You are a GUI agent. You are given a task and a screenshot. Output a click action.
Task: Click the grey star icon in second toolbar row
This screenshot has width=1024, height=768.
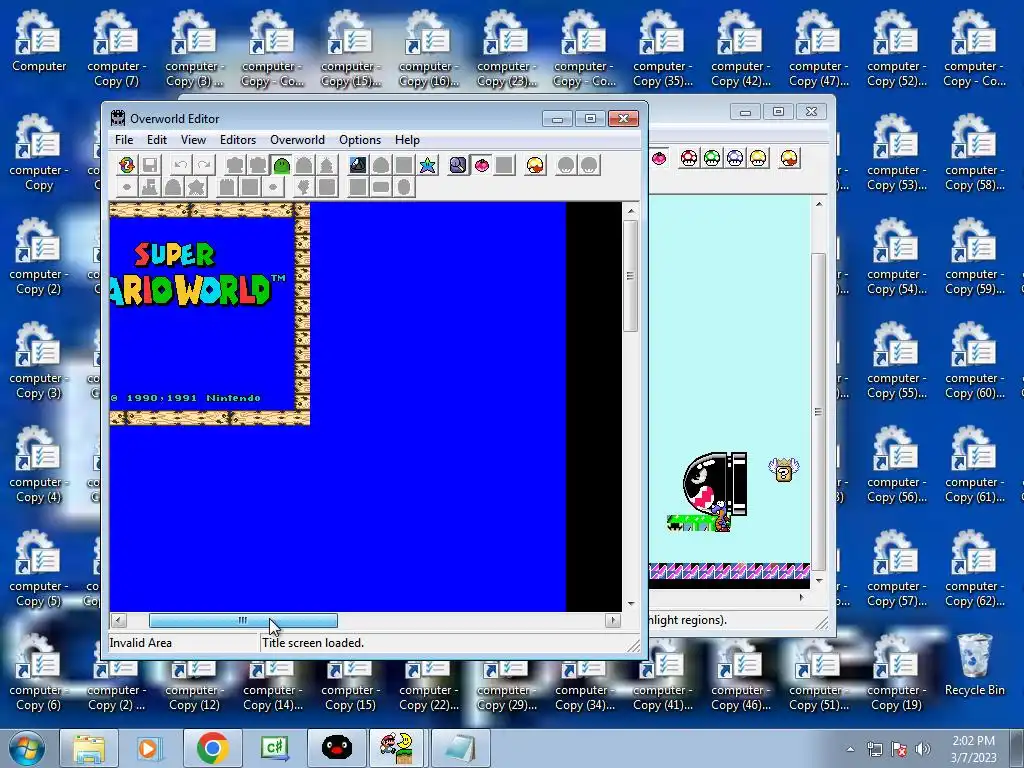click(x=197, y=187)
